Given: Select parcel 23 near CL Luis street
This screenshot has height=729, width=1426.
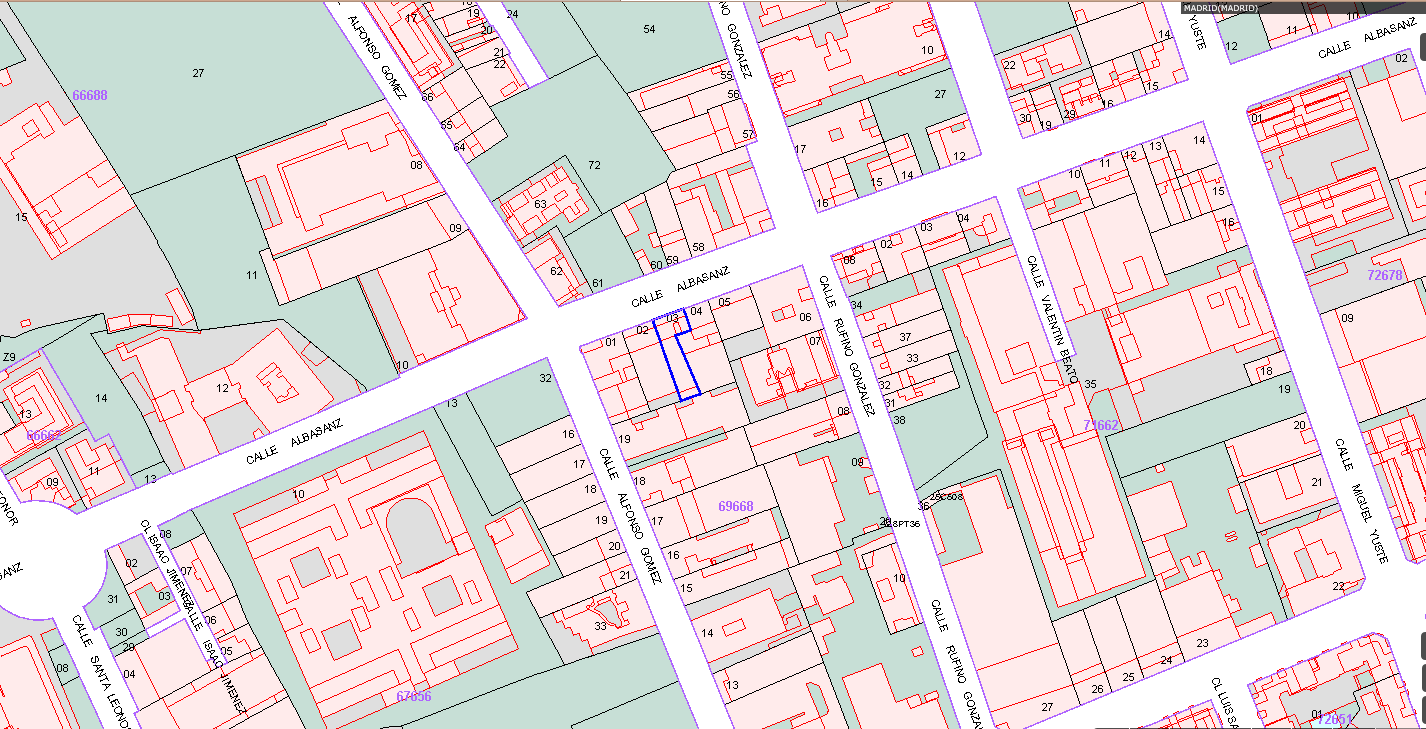Looking at the screenshot, I should pyautogui.click(x=1202, y=643).
